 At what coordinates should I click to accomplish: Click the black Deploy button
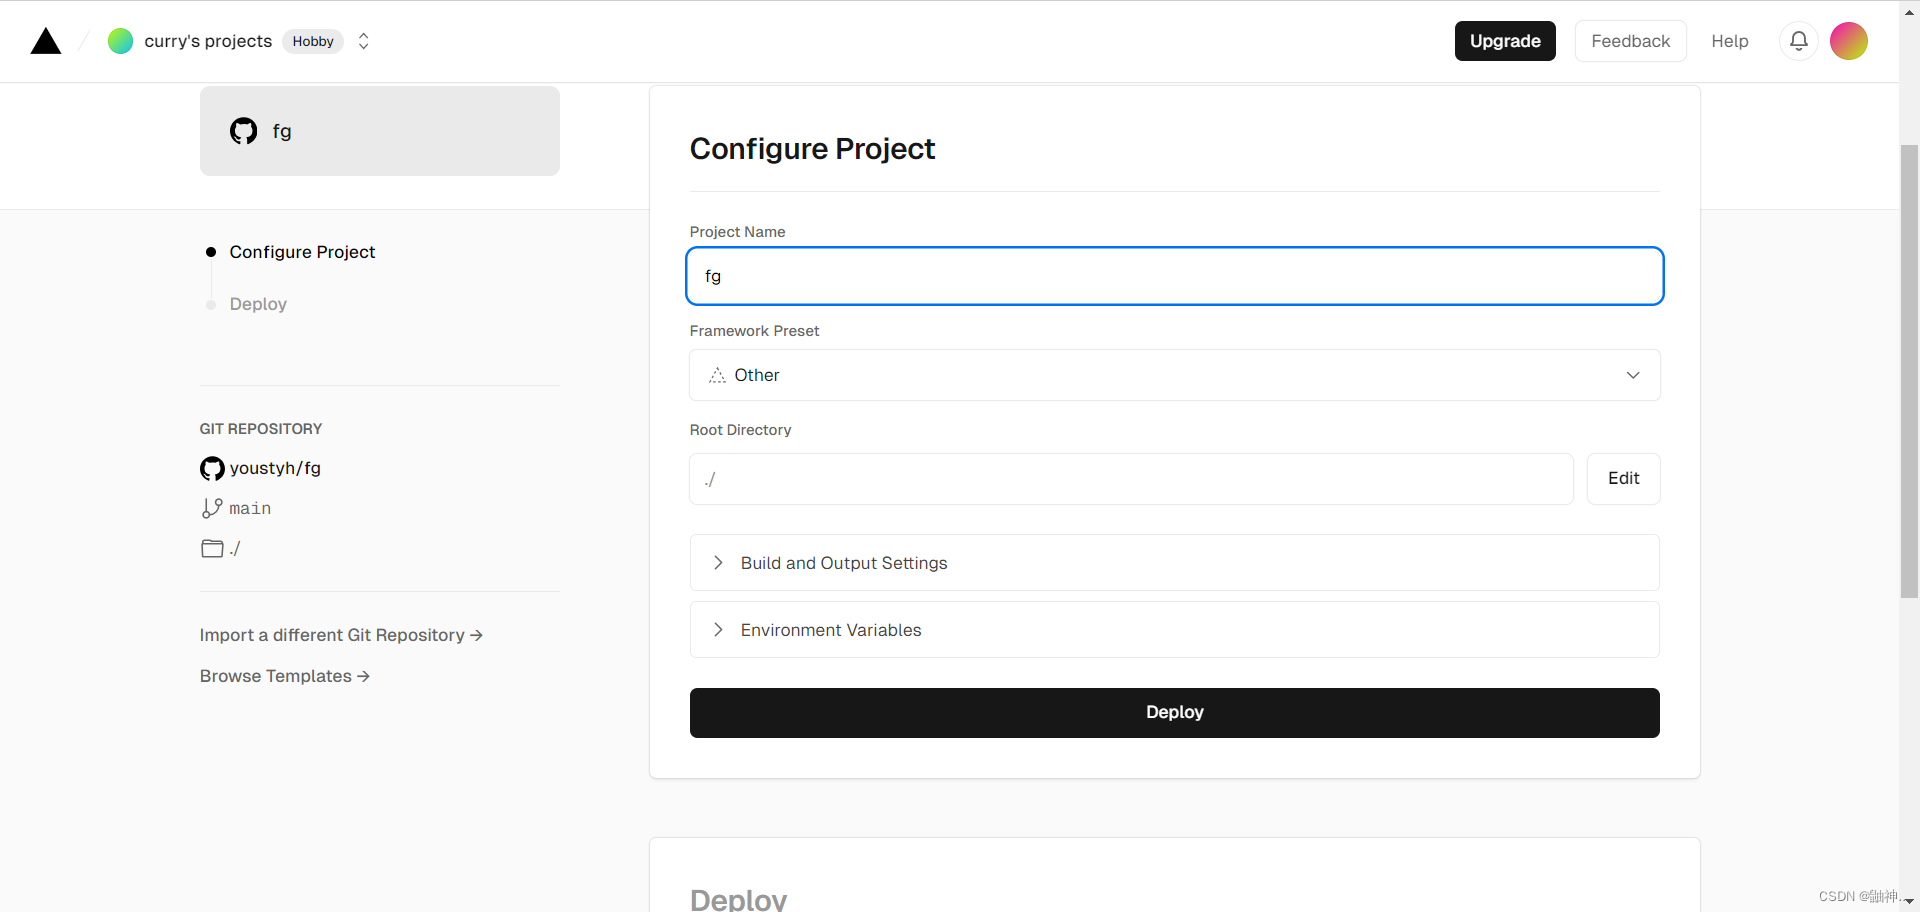(1174, 713)
